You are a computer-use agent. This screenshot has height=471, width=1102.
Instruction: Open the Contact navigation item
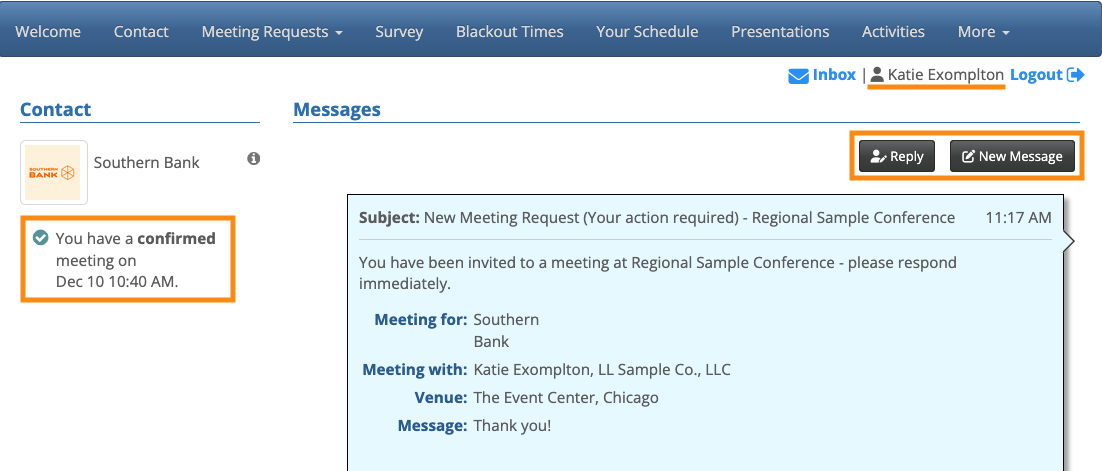141,32
